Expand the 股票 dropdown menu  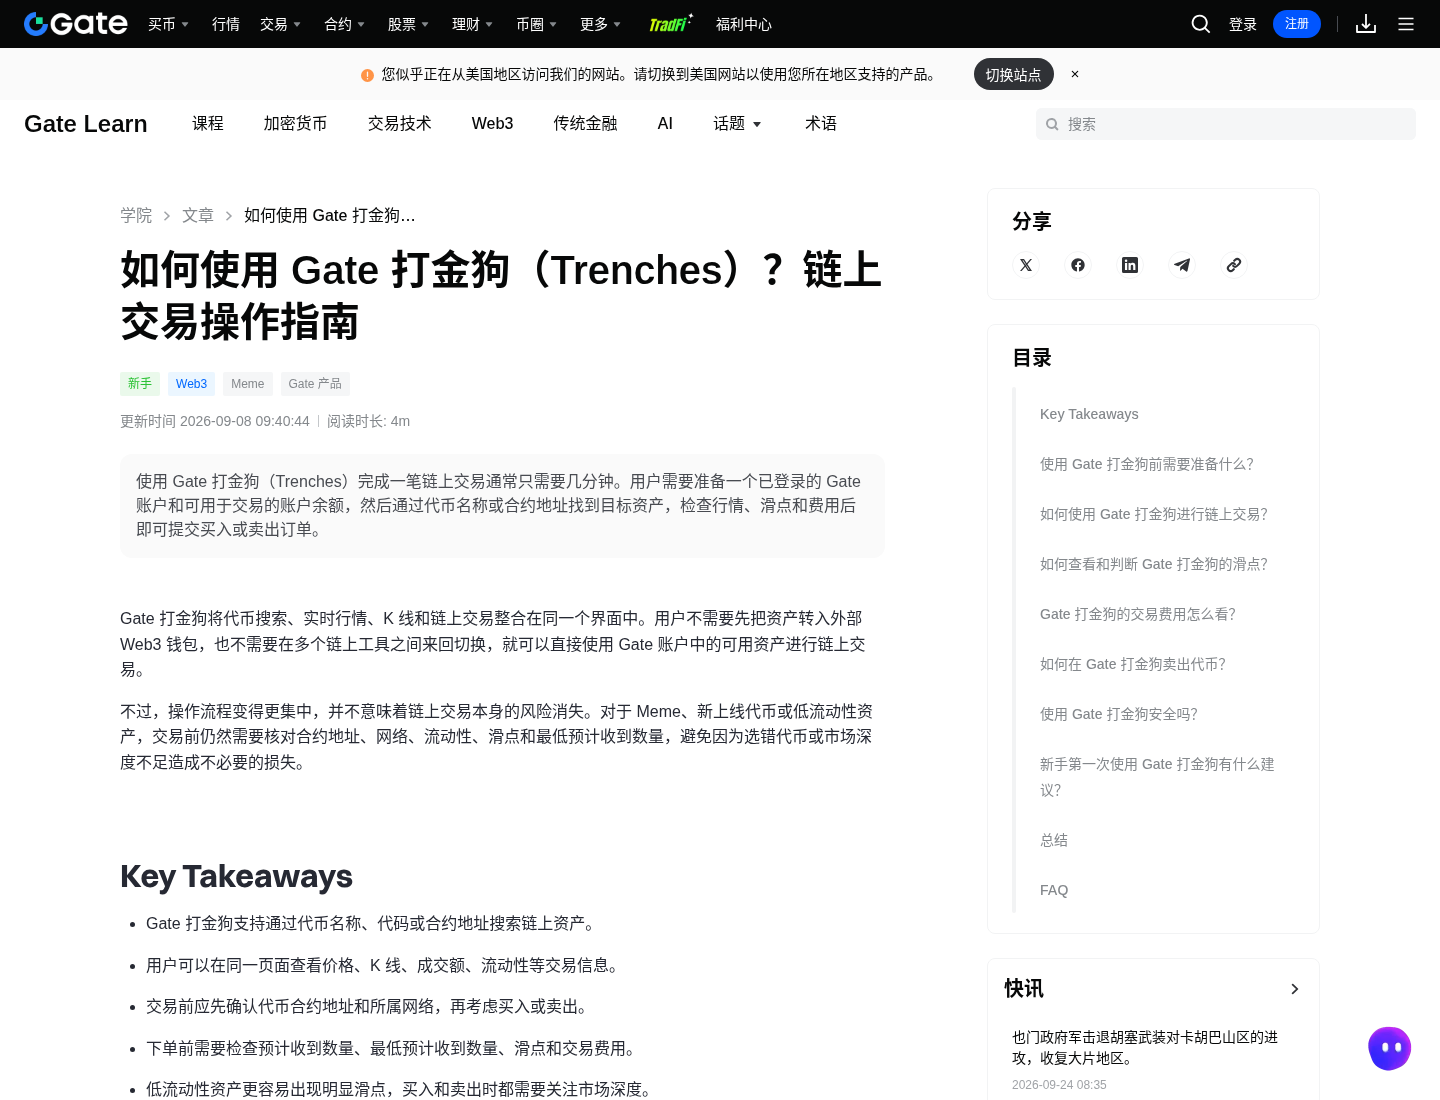(x=408, y=24)
